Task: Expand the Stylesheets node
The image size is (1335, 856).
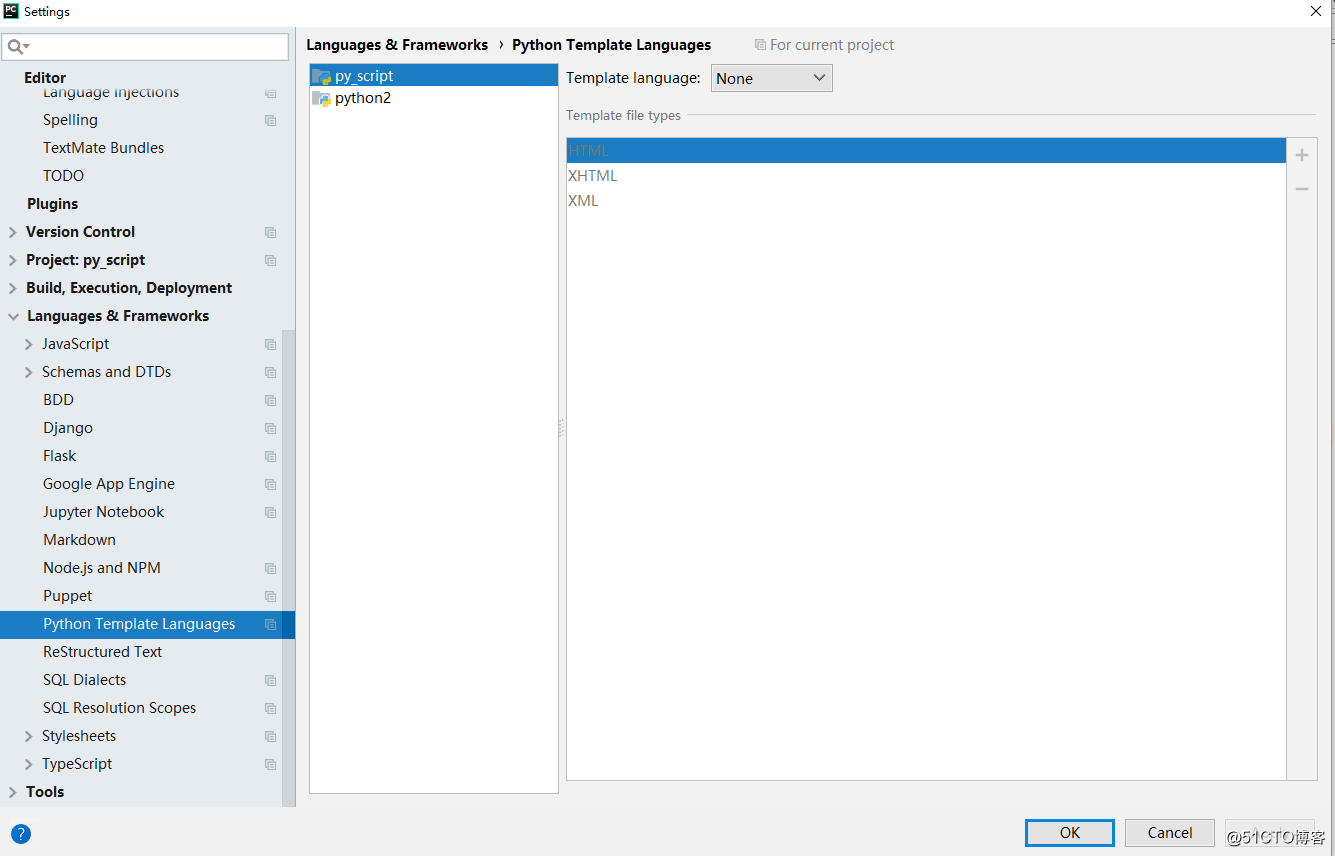Action: [29, 736]
